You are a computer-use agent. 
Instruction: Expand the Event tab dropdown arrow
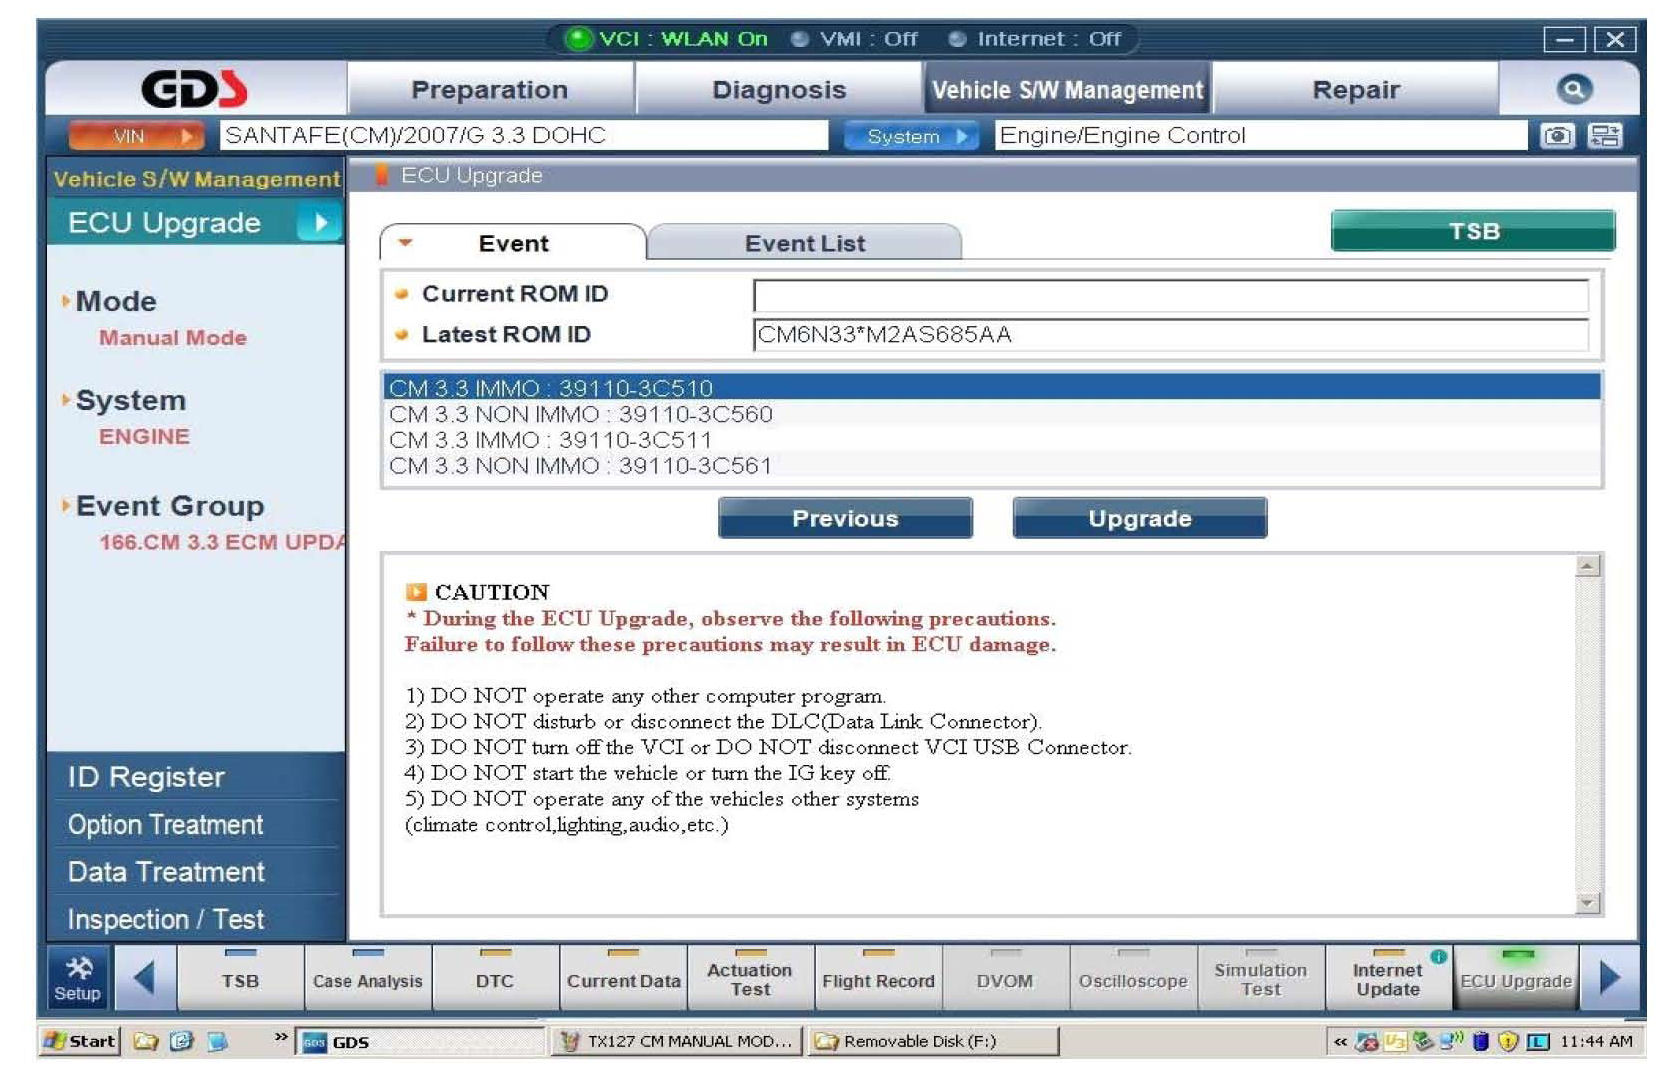(x=405, y=242)
